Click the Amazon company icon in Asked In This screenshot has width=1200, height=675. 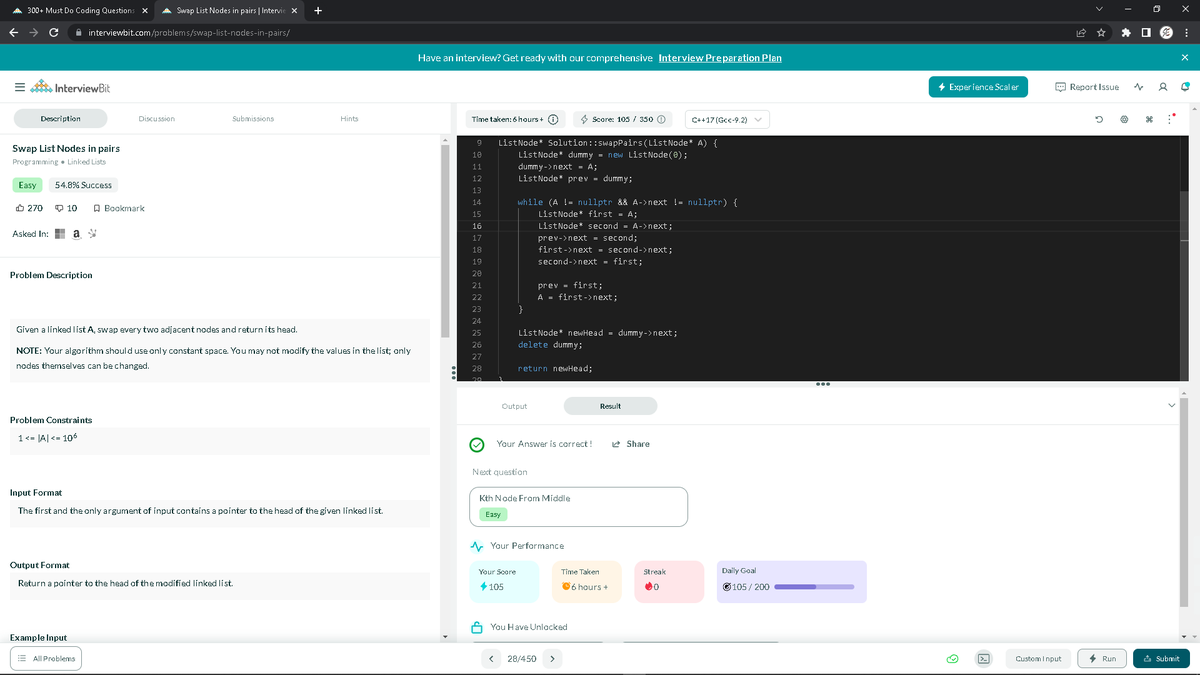click(77, 234)
